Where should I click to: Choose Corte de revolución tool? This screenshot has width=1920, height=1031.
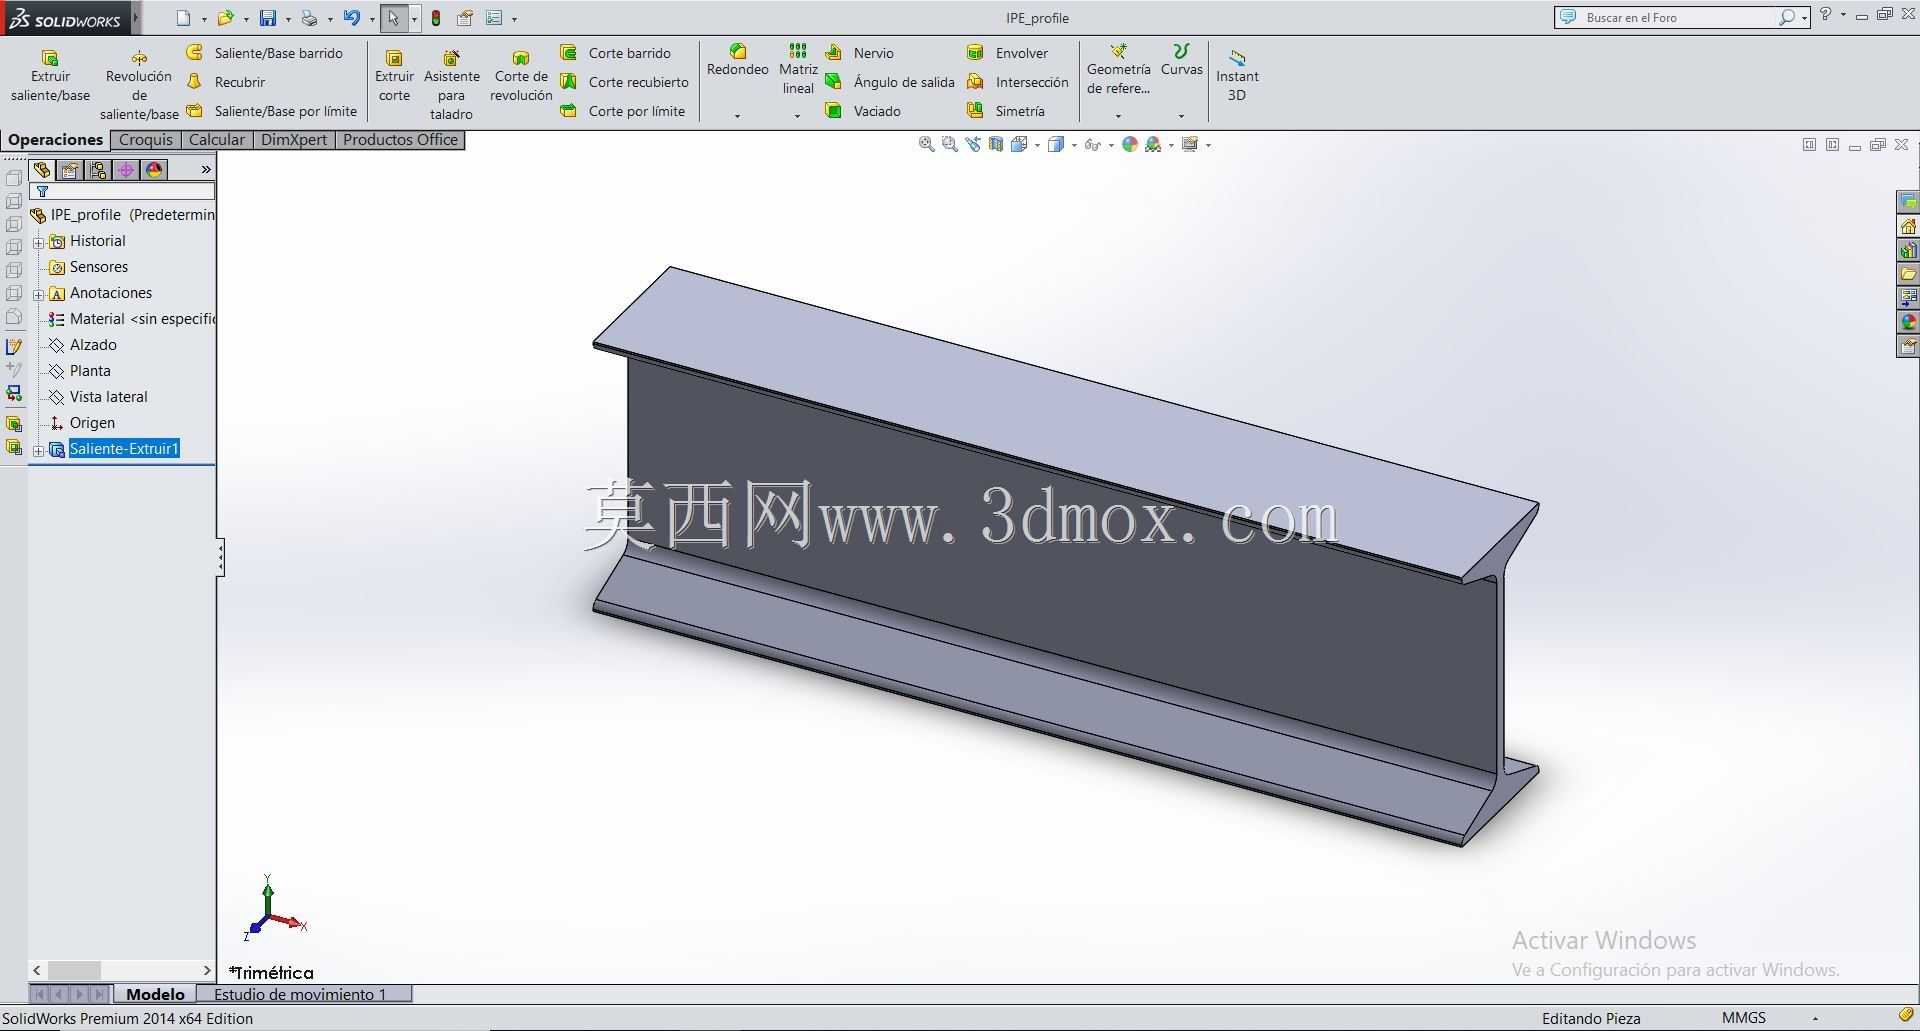(521, 77)
